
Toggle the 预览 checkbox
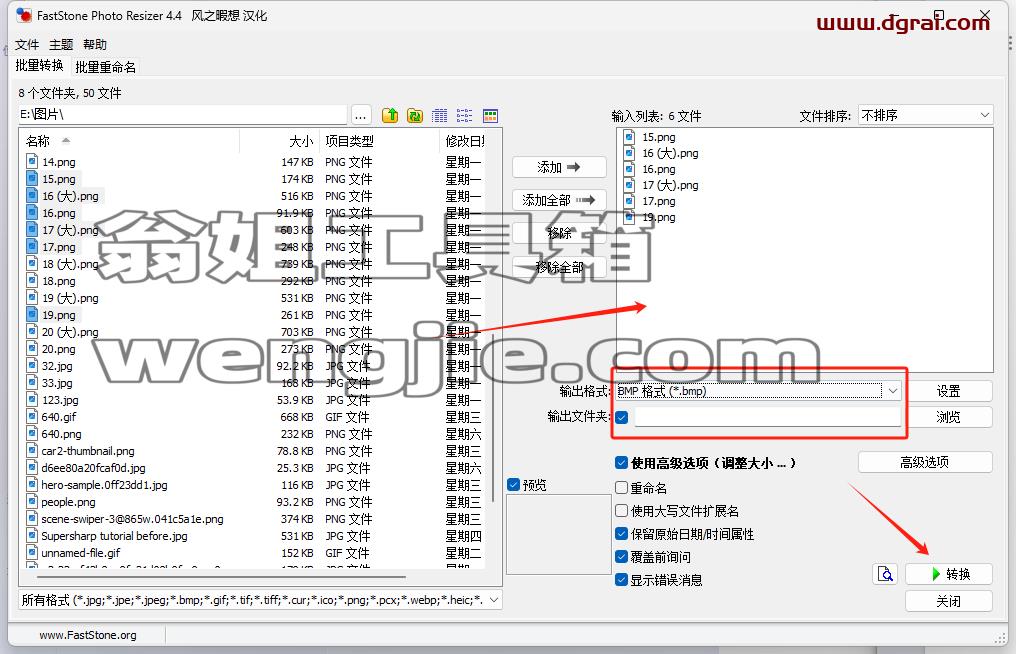click(x=514, y=484)
